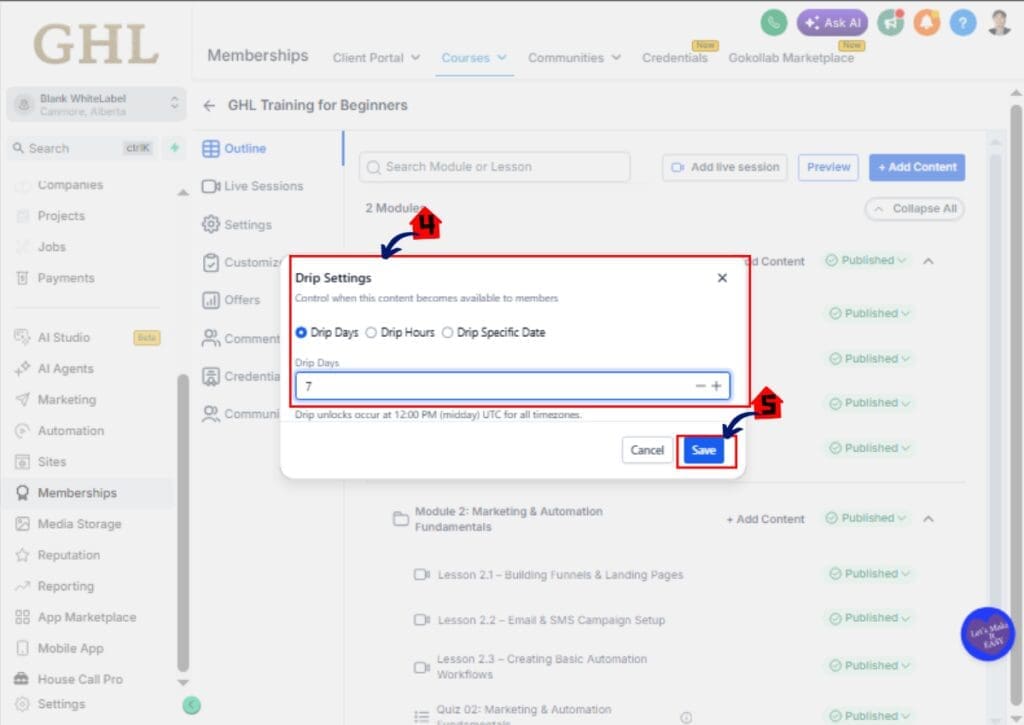
Task: Open Payments in sidebar
Action: [65, 278]
